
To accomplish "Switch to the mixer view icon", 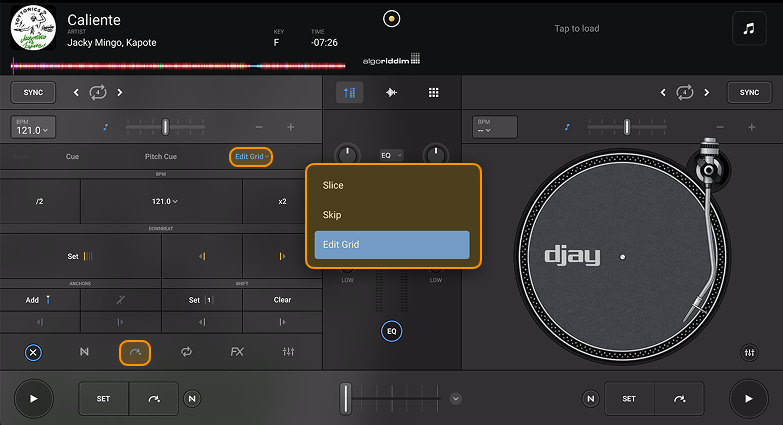I will (x=350, y=92).
